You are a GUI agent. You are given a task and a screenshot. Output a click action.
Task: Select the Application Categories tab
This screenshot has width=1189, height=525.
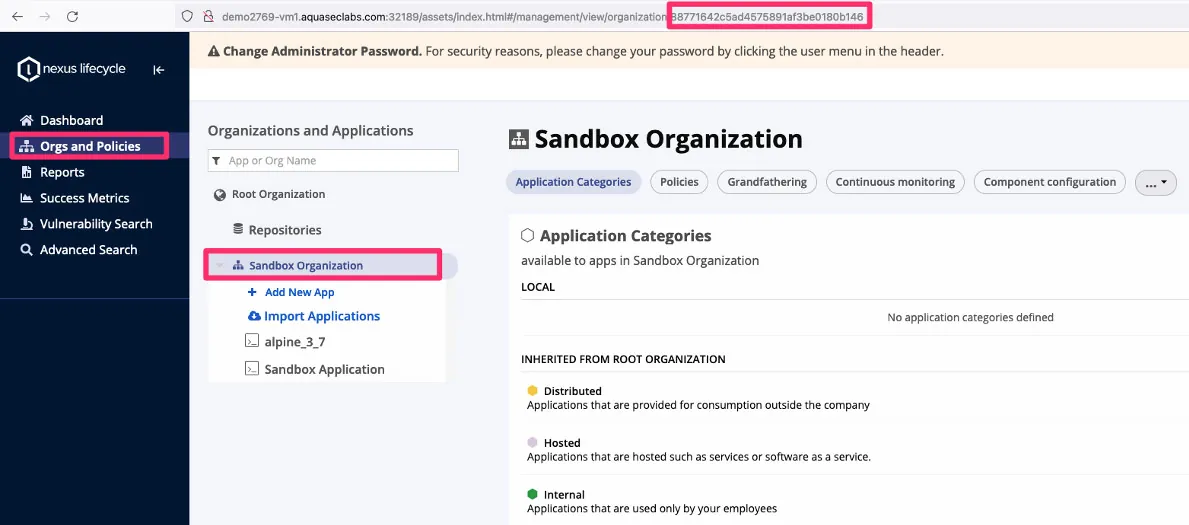pos(573,182)
